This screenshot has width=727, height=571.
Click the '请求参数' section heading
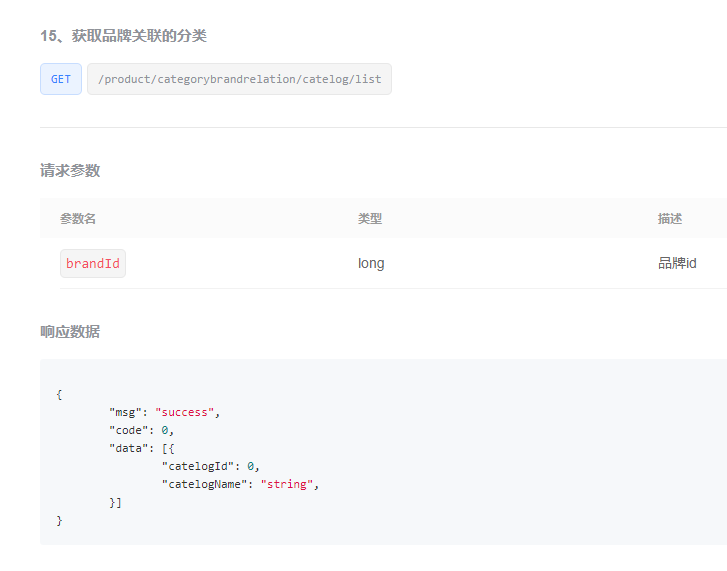(70, 171)
